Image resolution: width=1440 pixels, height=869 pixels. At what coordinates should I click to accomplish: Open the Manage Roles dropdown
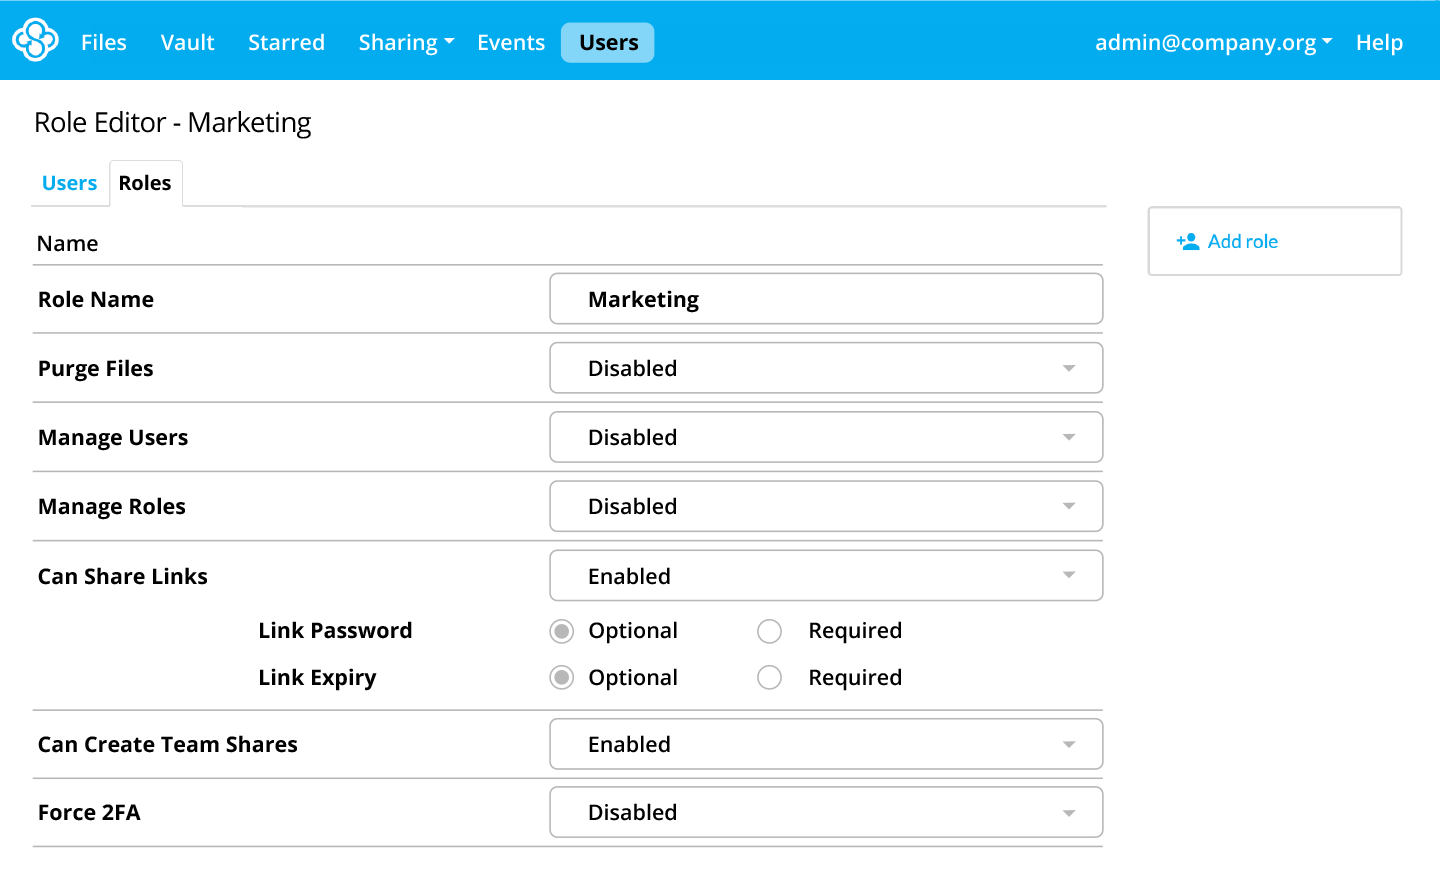(826, 506)
